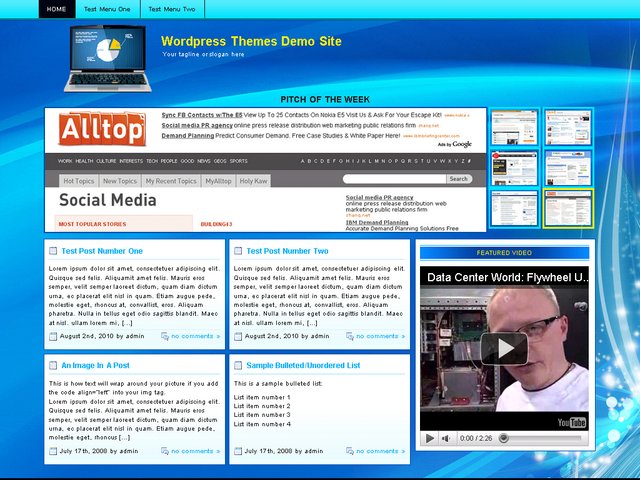Open the Sync FB Contacts ad link
Screen dimensions: 640x480
(202, 115)
